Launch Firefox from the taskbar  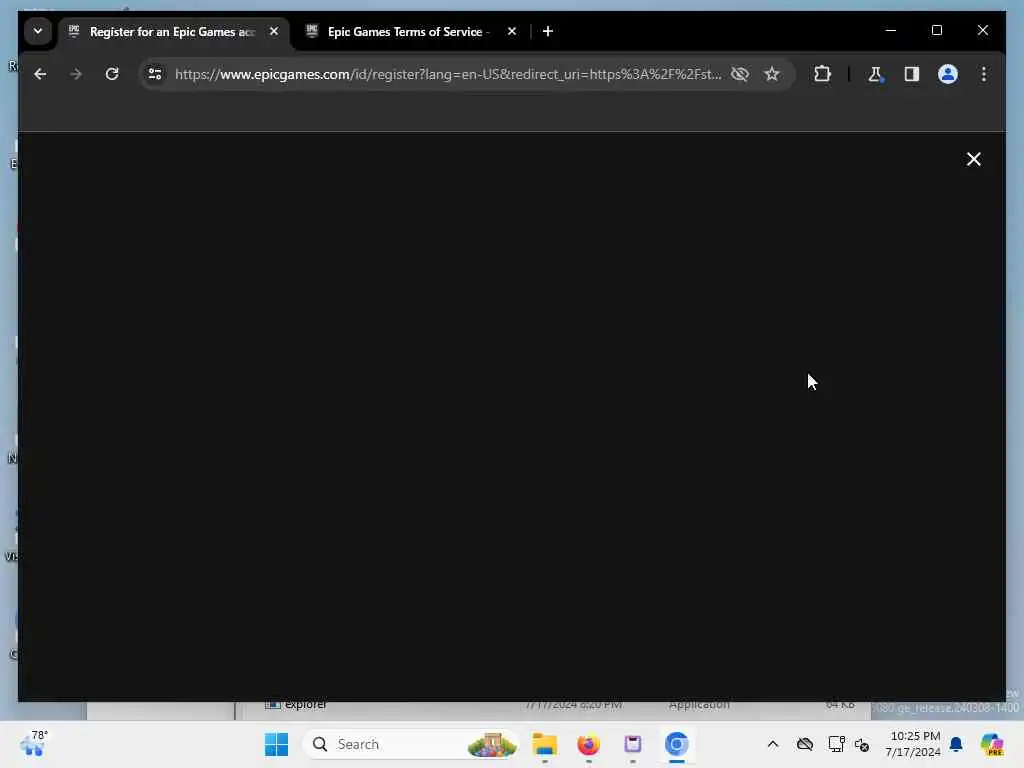click(x=588, y=744)
